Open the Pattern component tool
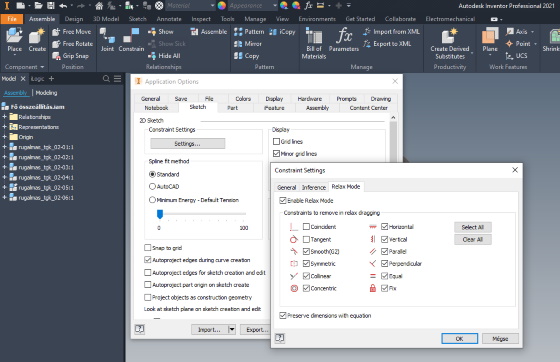The width and height of the screenshot is (560, 362). (249, 32)
